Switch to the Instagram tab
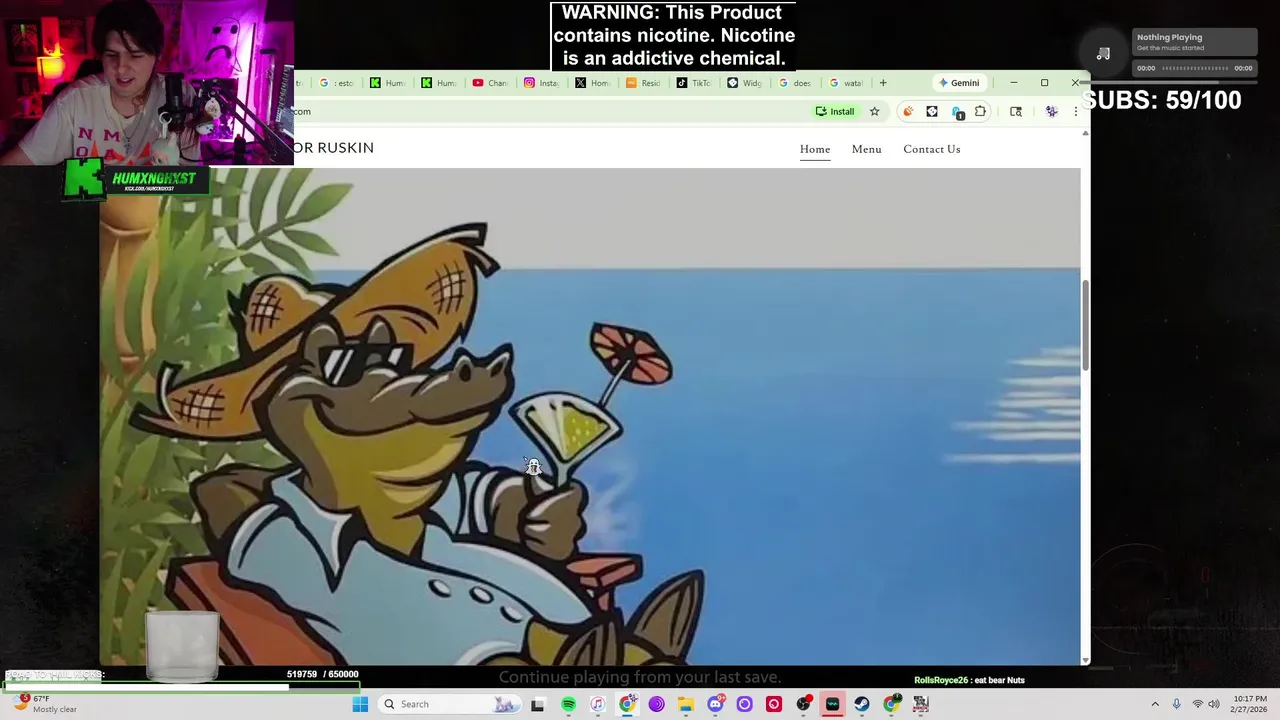Viewport: 1280px width, 720px height. click(542, 83)
